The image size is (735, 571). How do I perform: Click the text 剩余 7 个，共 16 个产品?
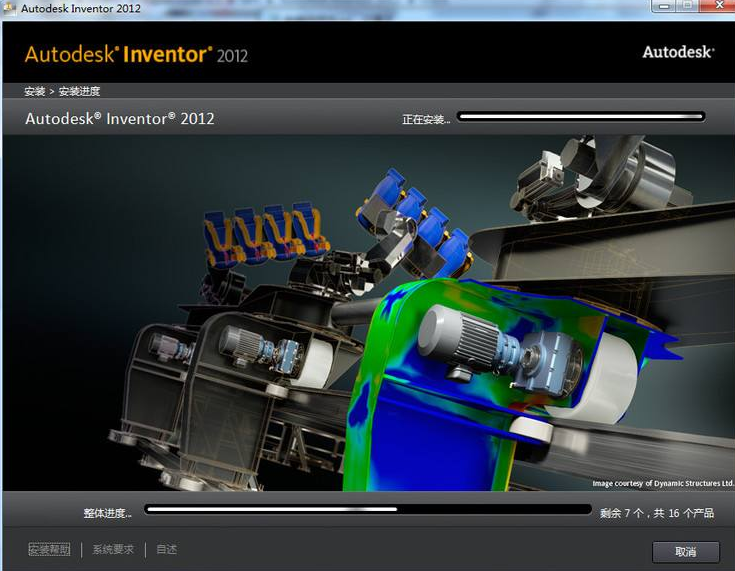(657, 513)
